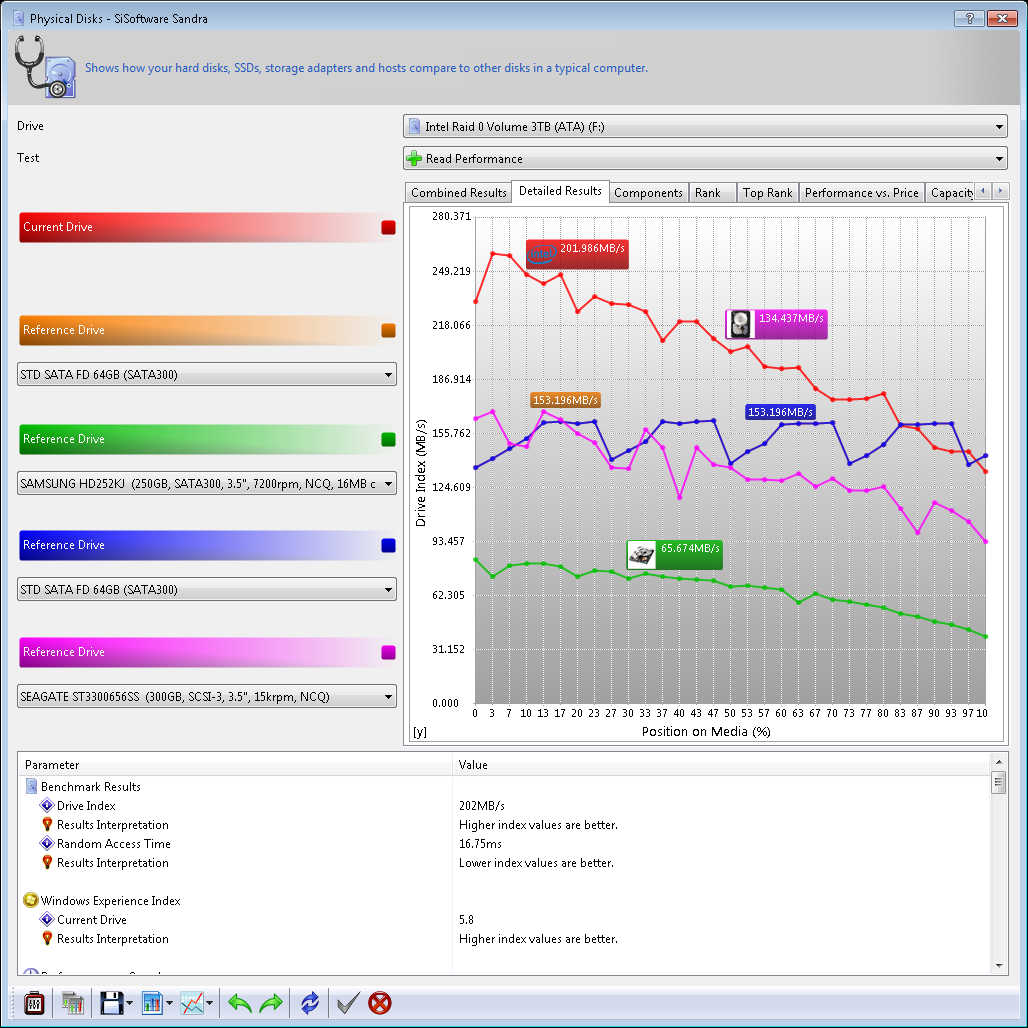Open the Top Rank tab

tap(767, 193)
